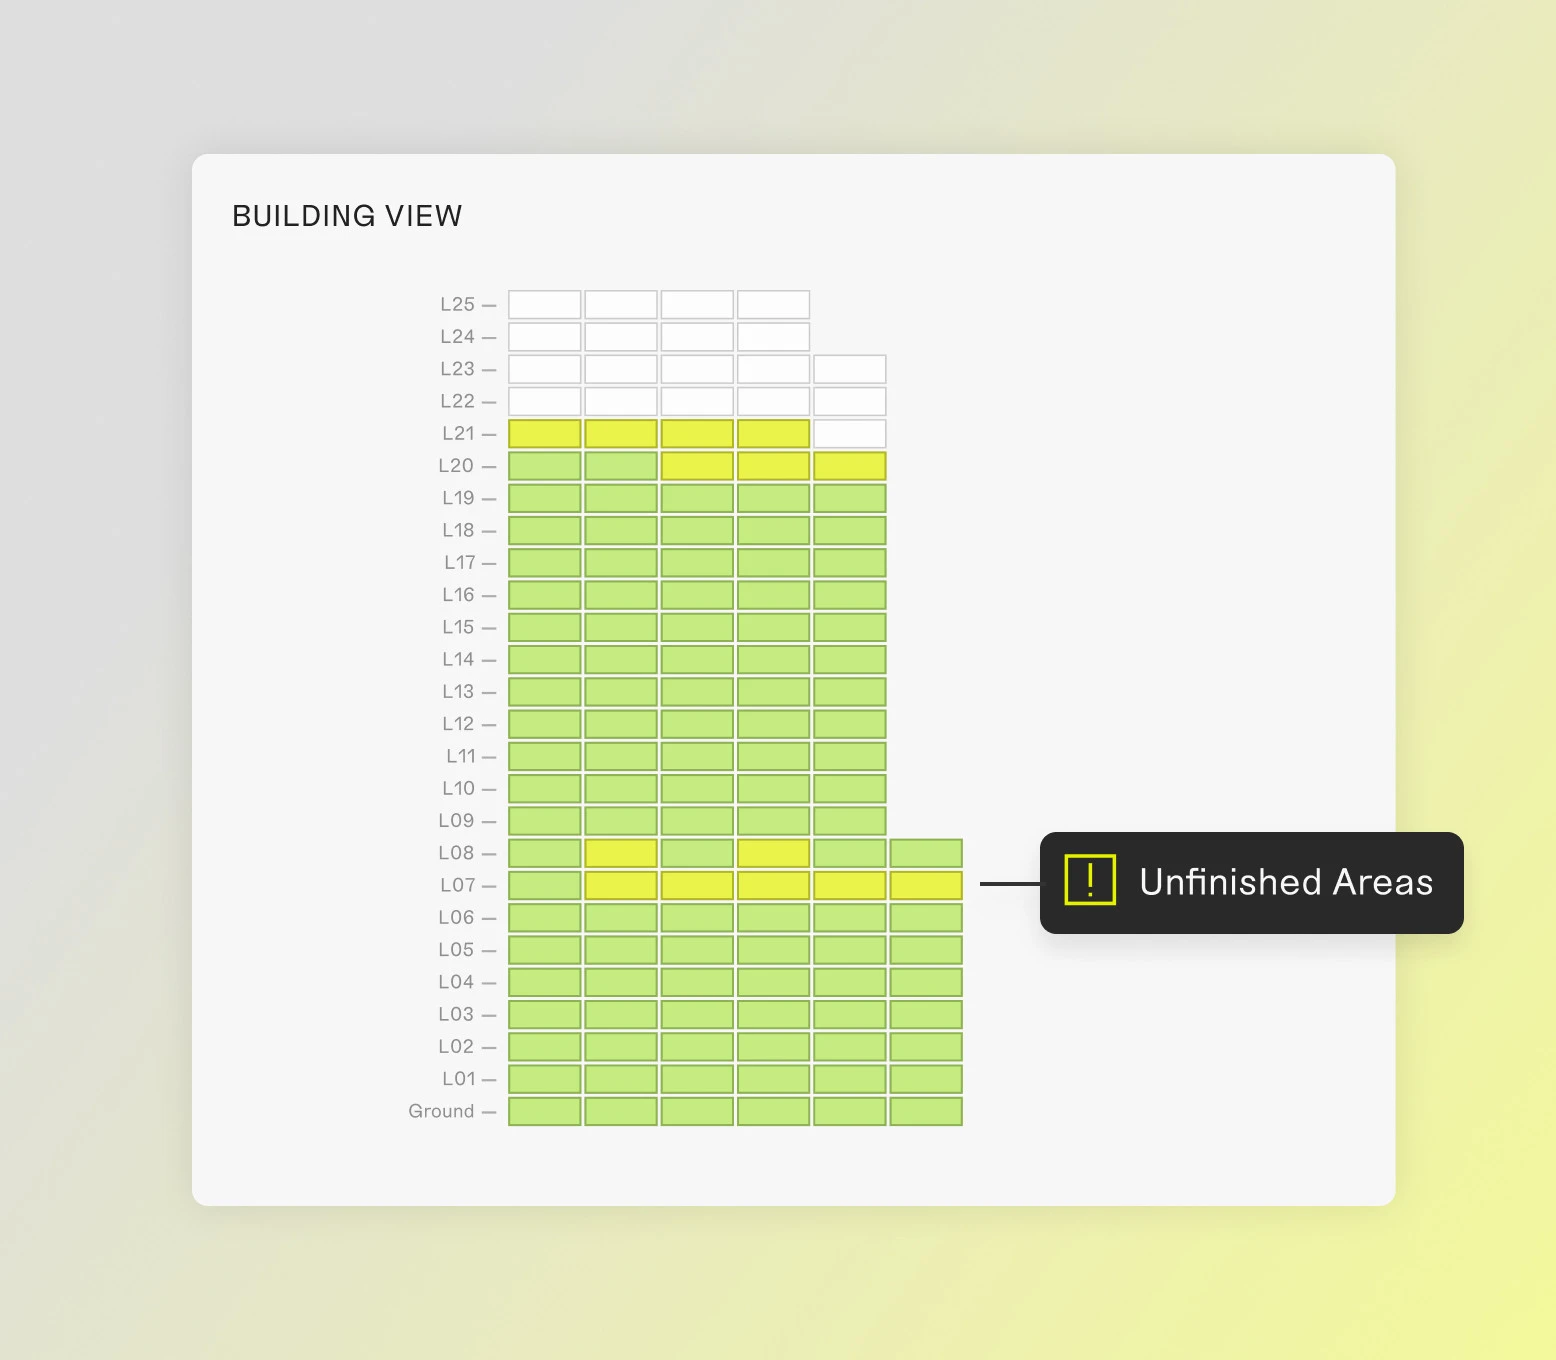The image size is (1556, 1360).
Task: Select floor label L05
Action: [x=456, y=949]
